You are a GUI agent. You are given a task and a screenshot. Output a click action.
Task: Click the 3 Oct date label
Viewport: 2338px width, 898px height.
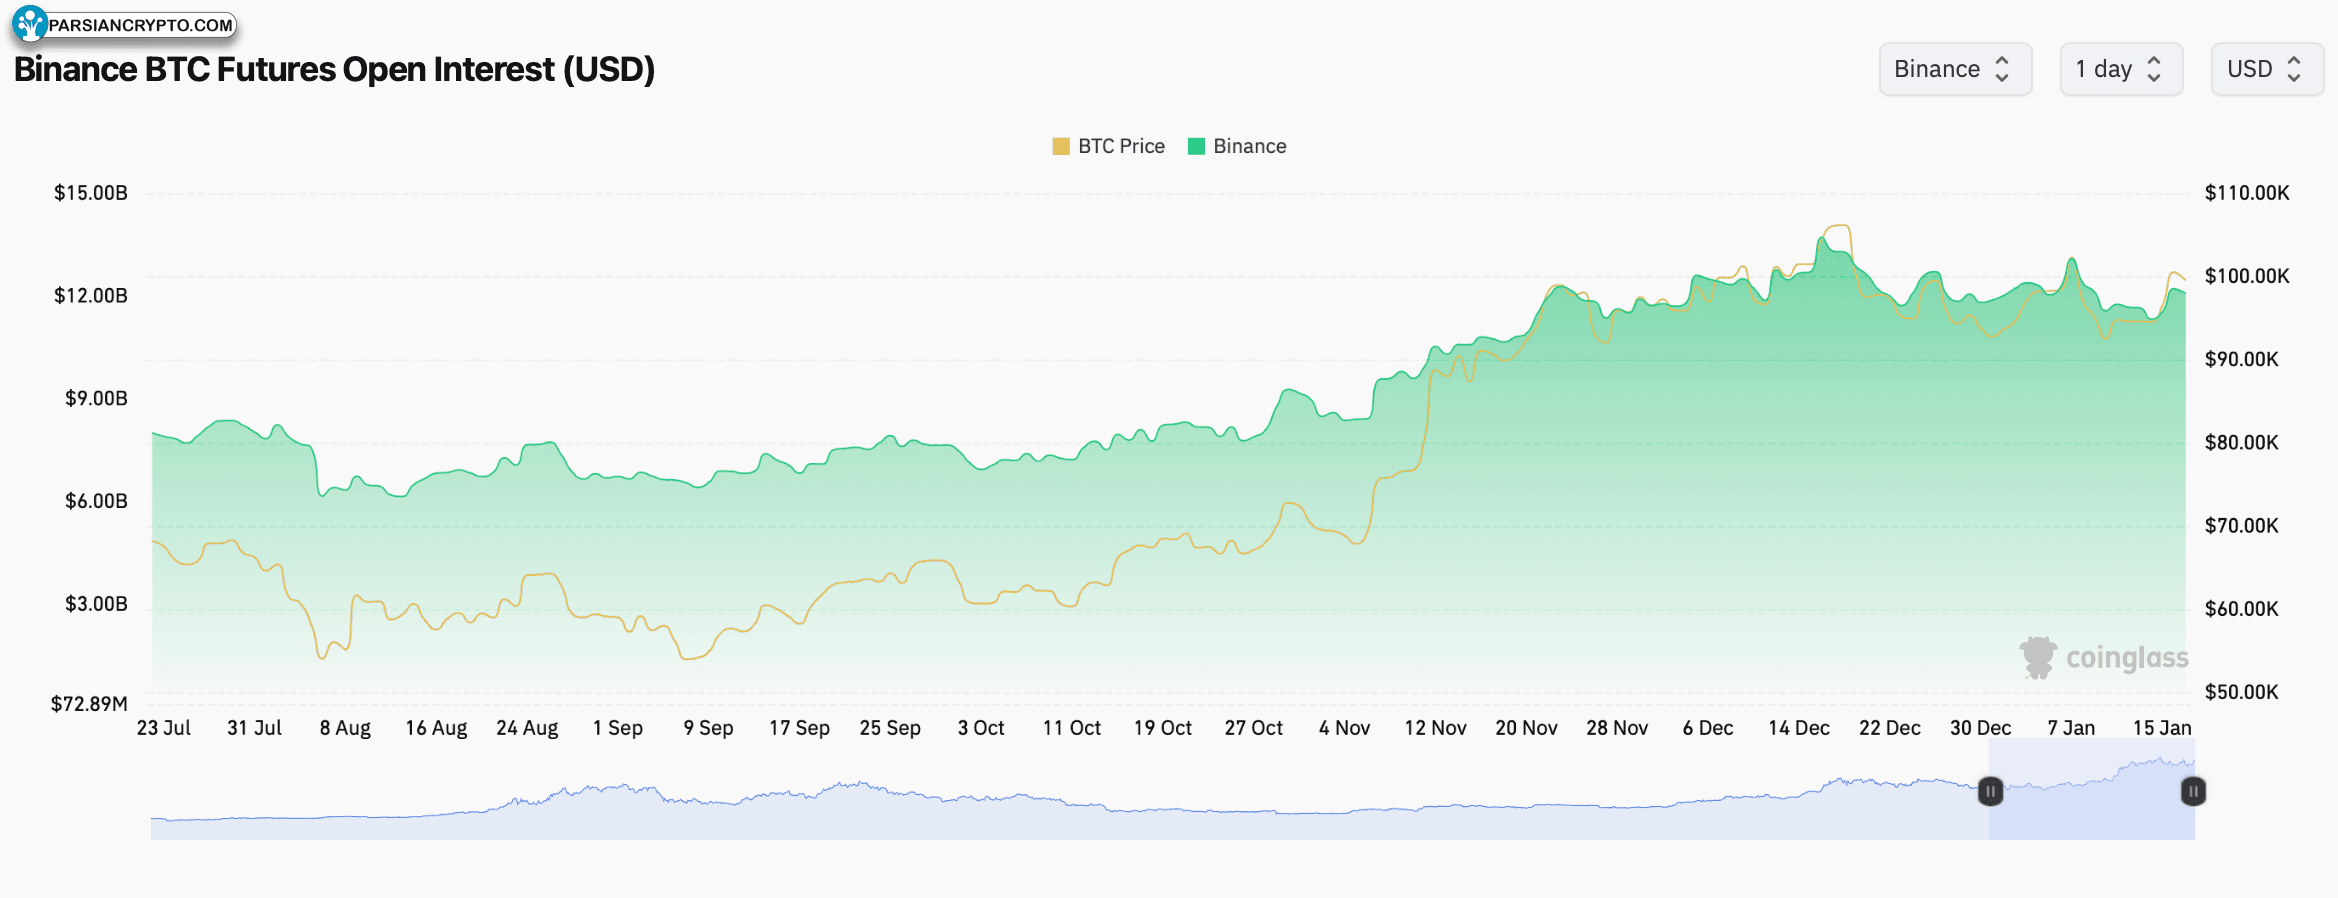click(x=981, y=728)
